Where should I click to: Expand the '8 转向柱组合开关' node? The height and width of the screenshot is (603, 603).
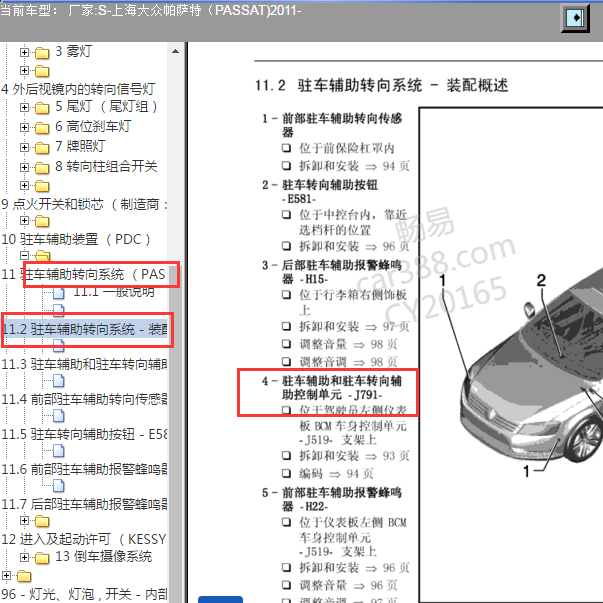(24, 167)
